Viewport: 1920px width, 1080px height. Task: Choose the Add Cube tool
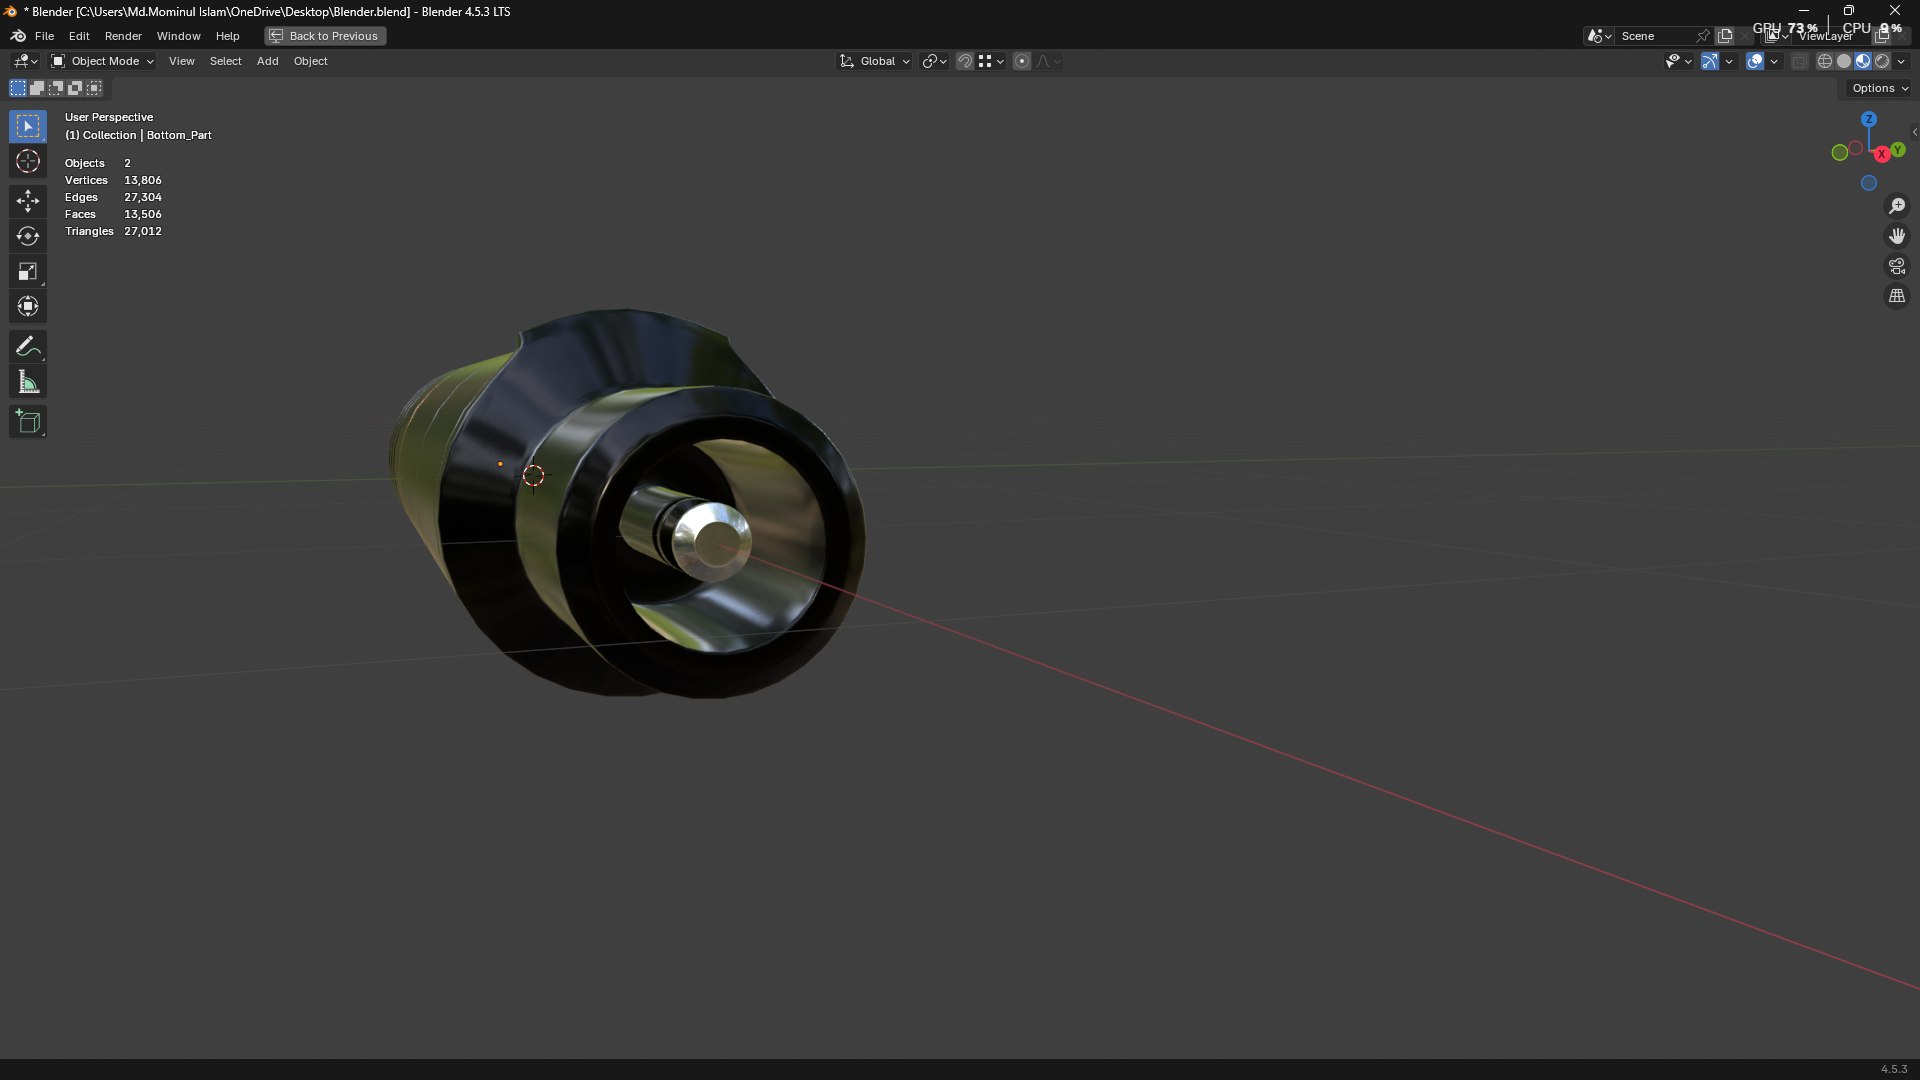click(x=28, y=422)
